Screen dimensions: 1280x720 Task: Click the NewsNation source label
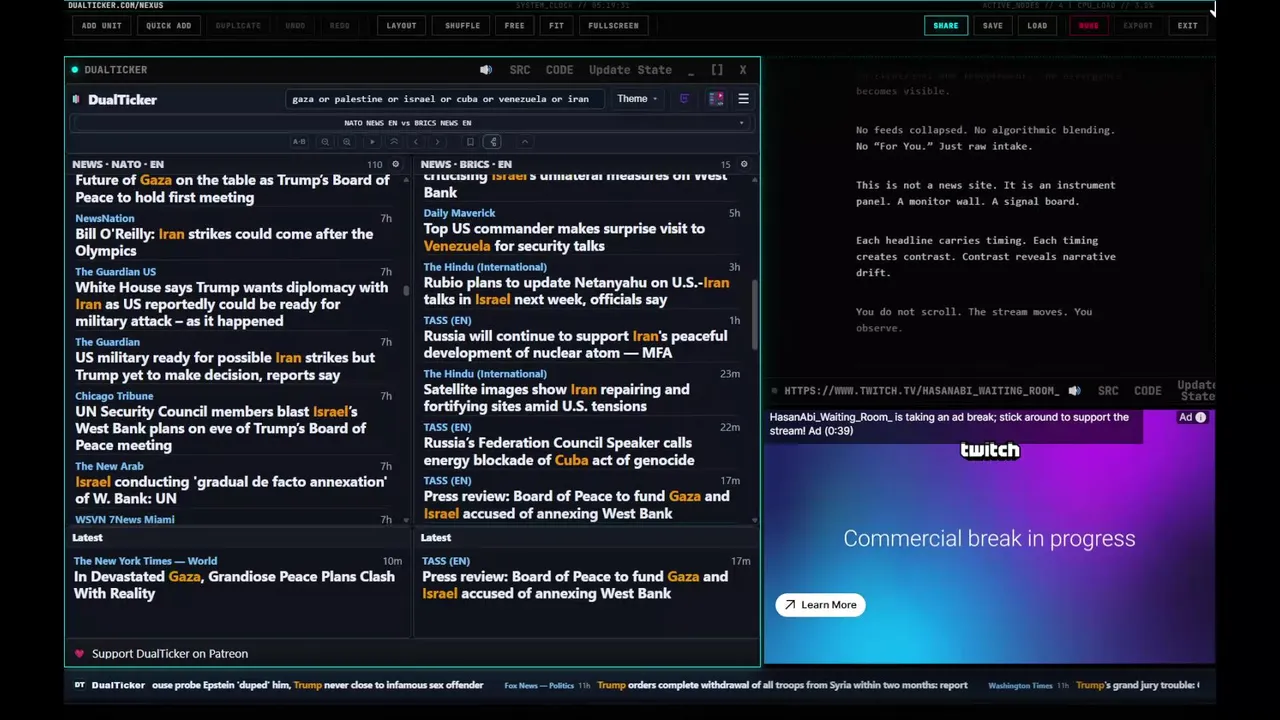(104, 218)
